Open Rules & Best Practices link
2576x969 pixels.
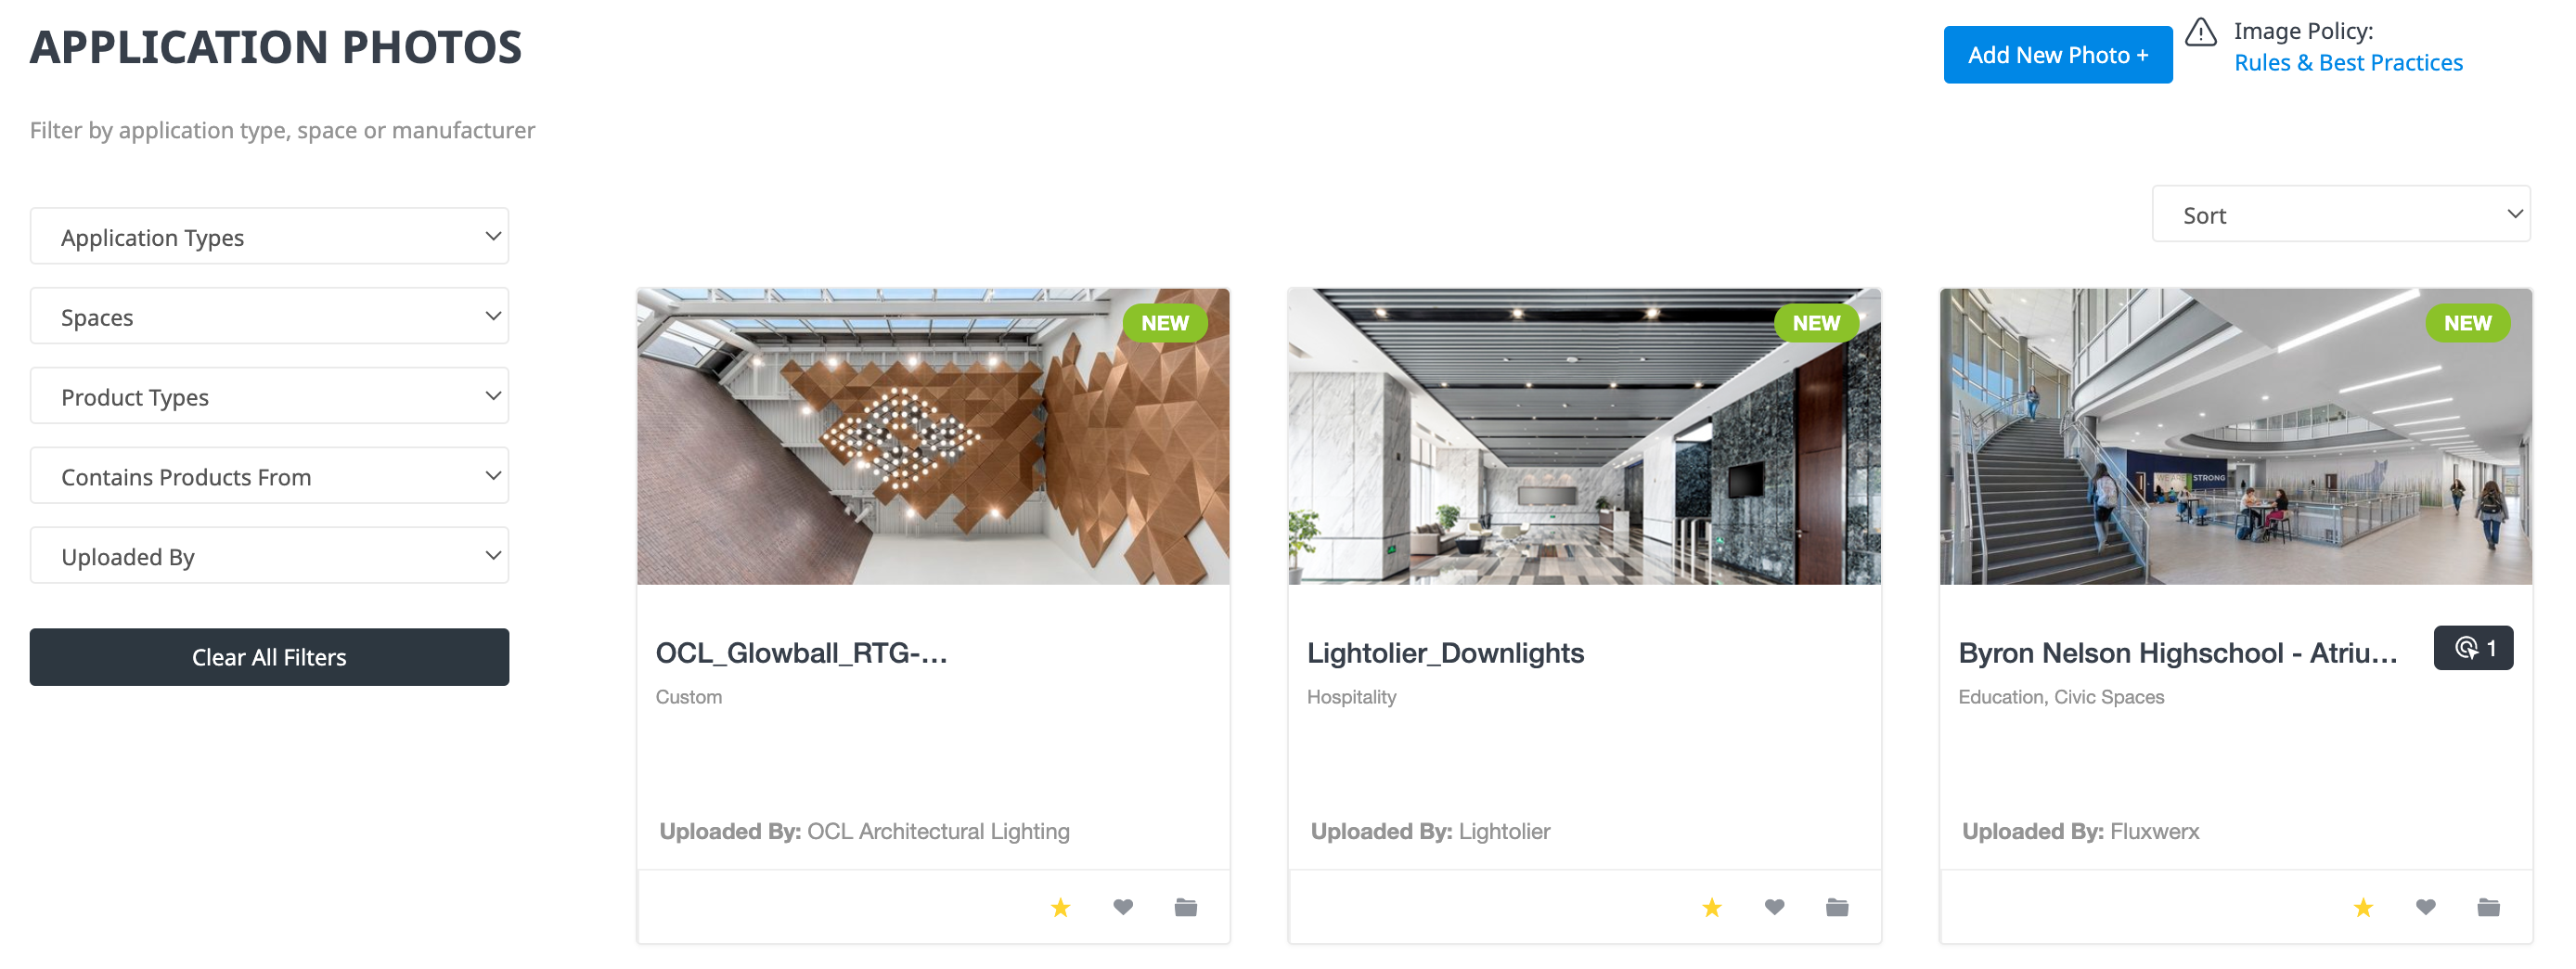point(2347,63)
